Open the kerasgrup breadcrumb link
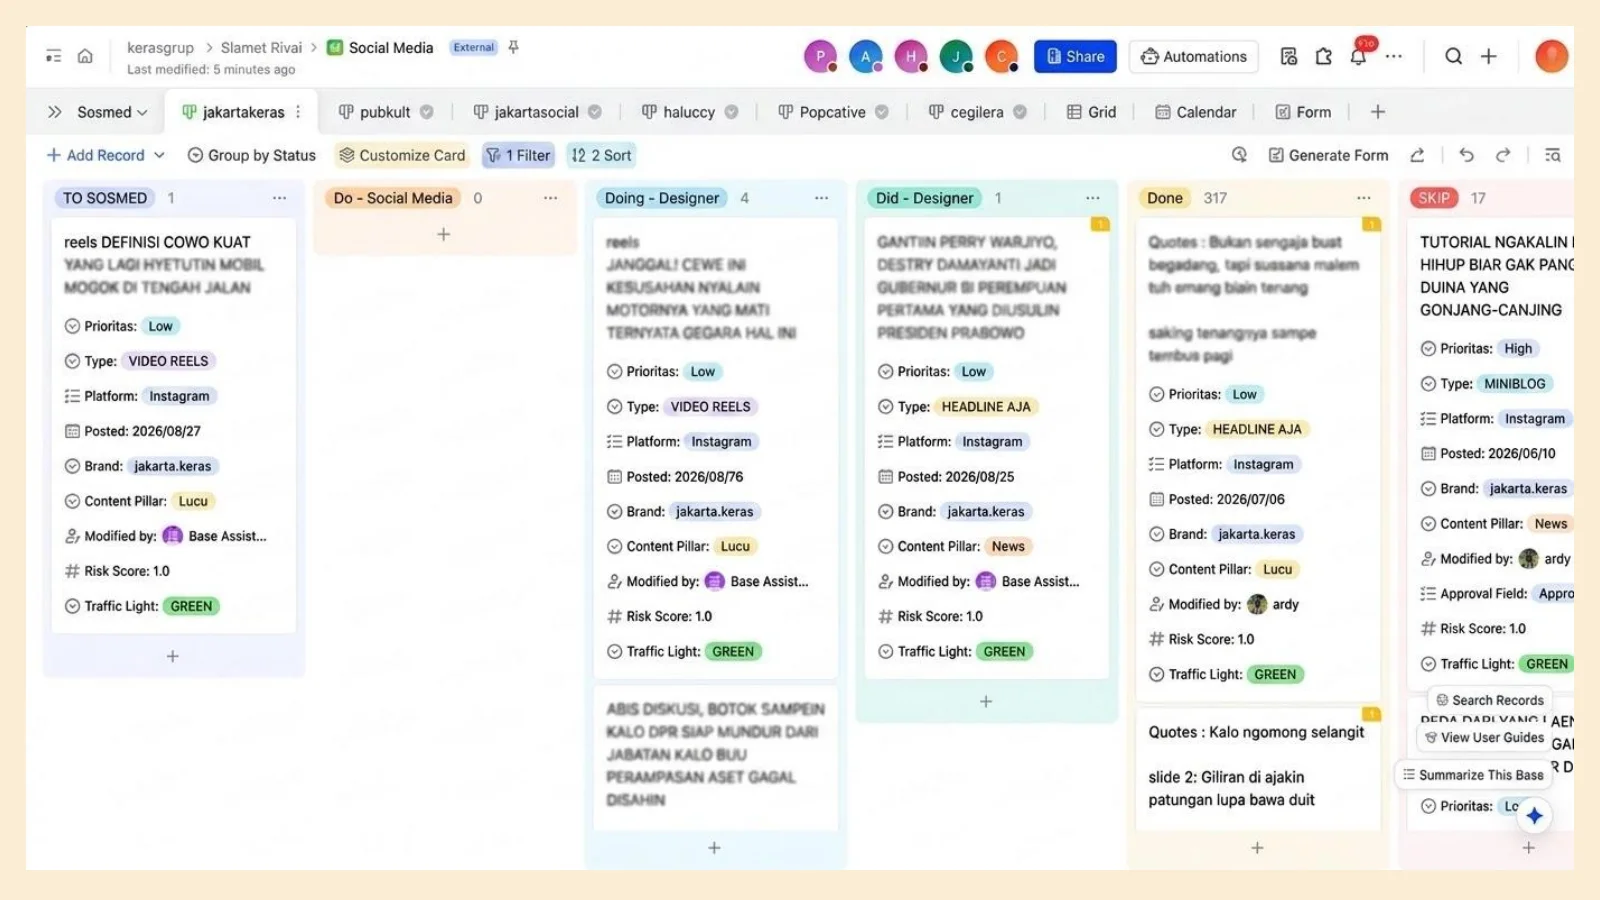Screen dimensions: 1600x900 160,47
